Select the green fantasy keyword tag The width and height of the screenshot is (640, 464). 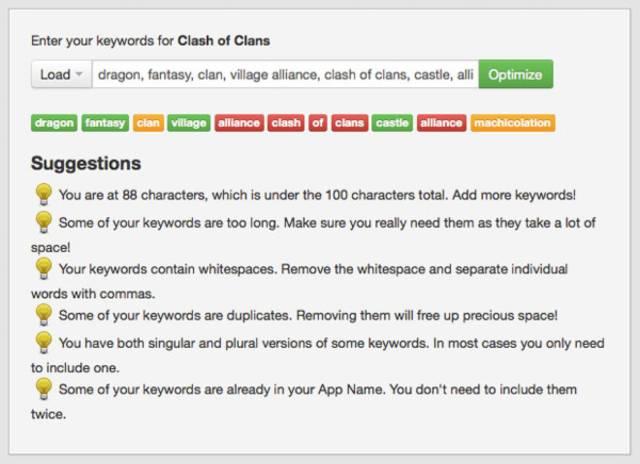point(105,123)
